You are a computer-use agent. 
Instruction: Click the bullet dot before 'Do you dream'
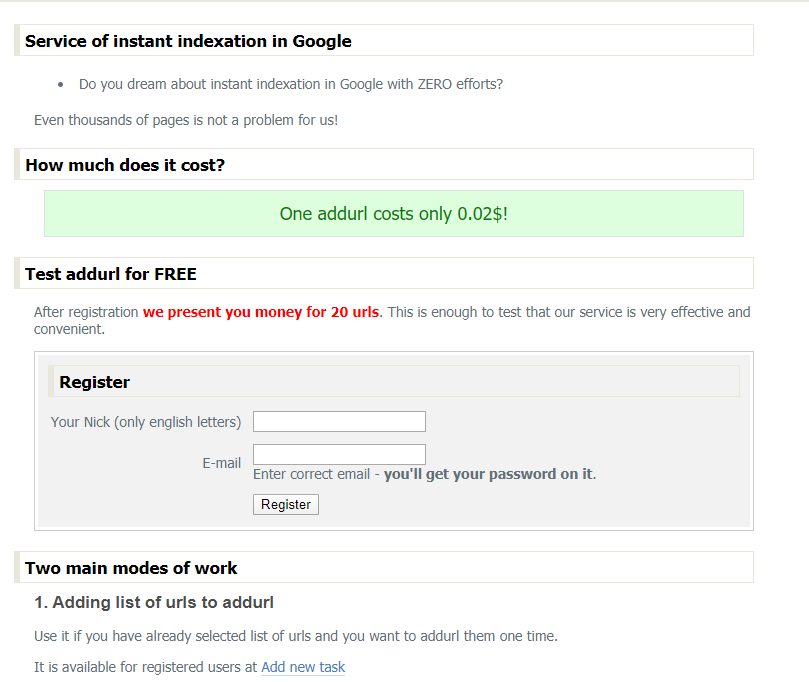click(61, 85)
